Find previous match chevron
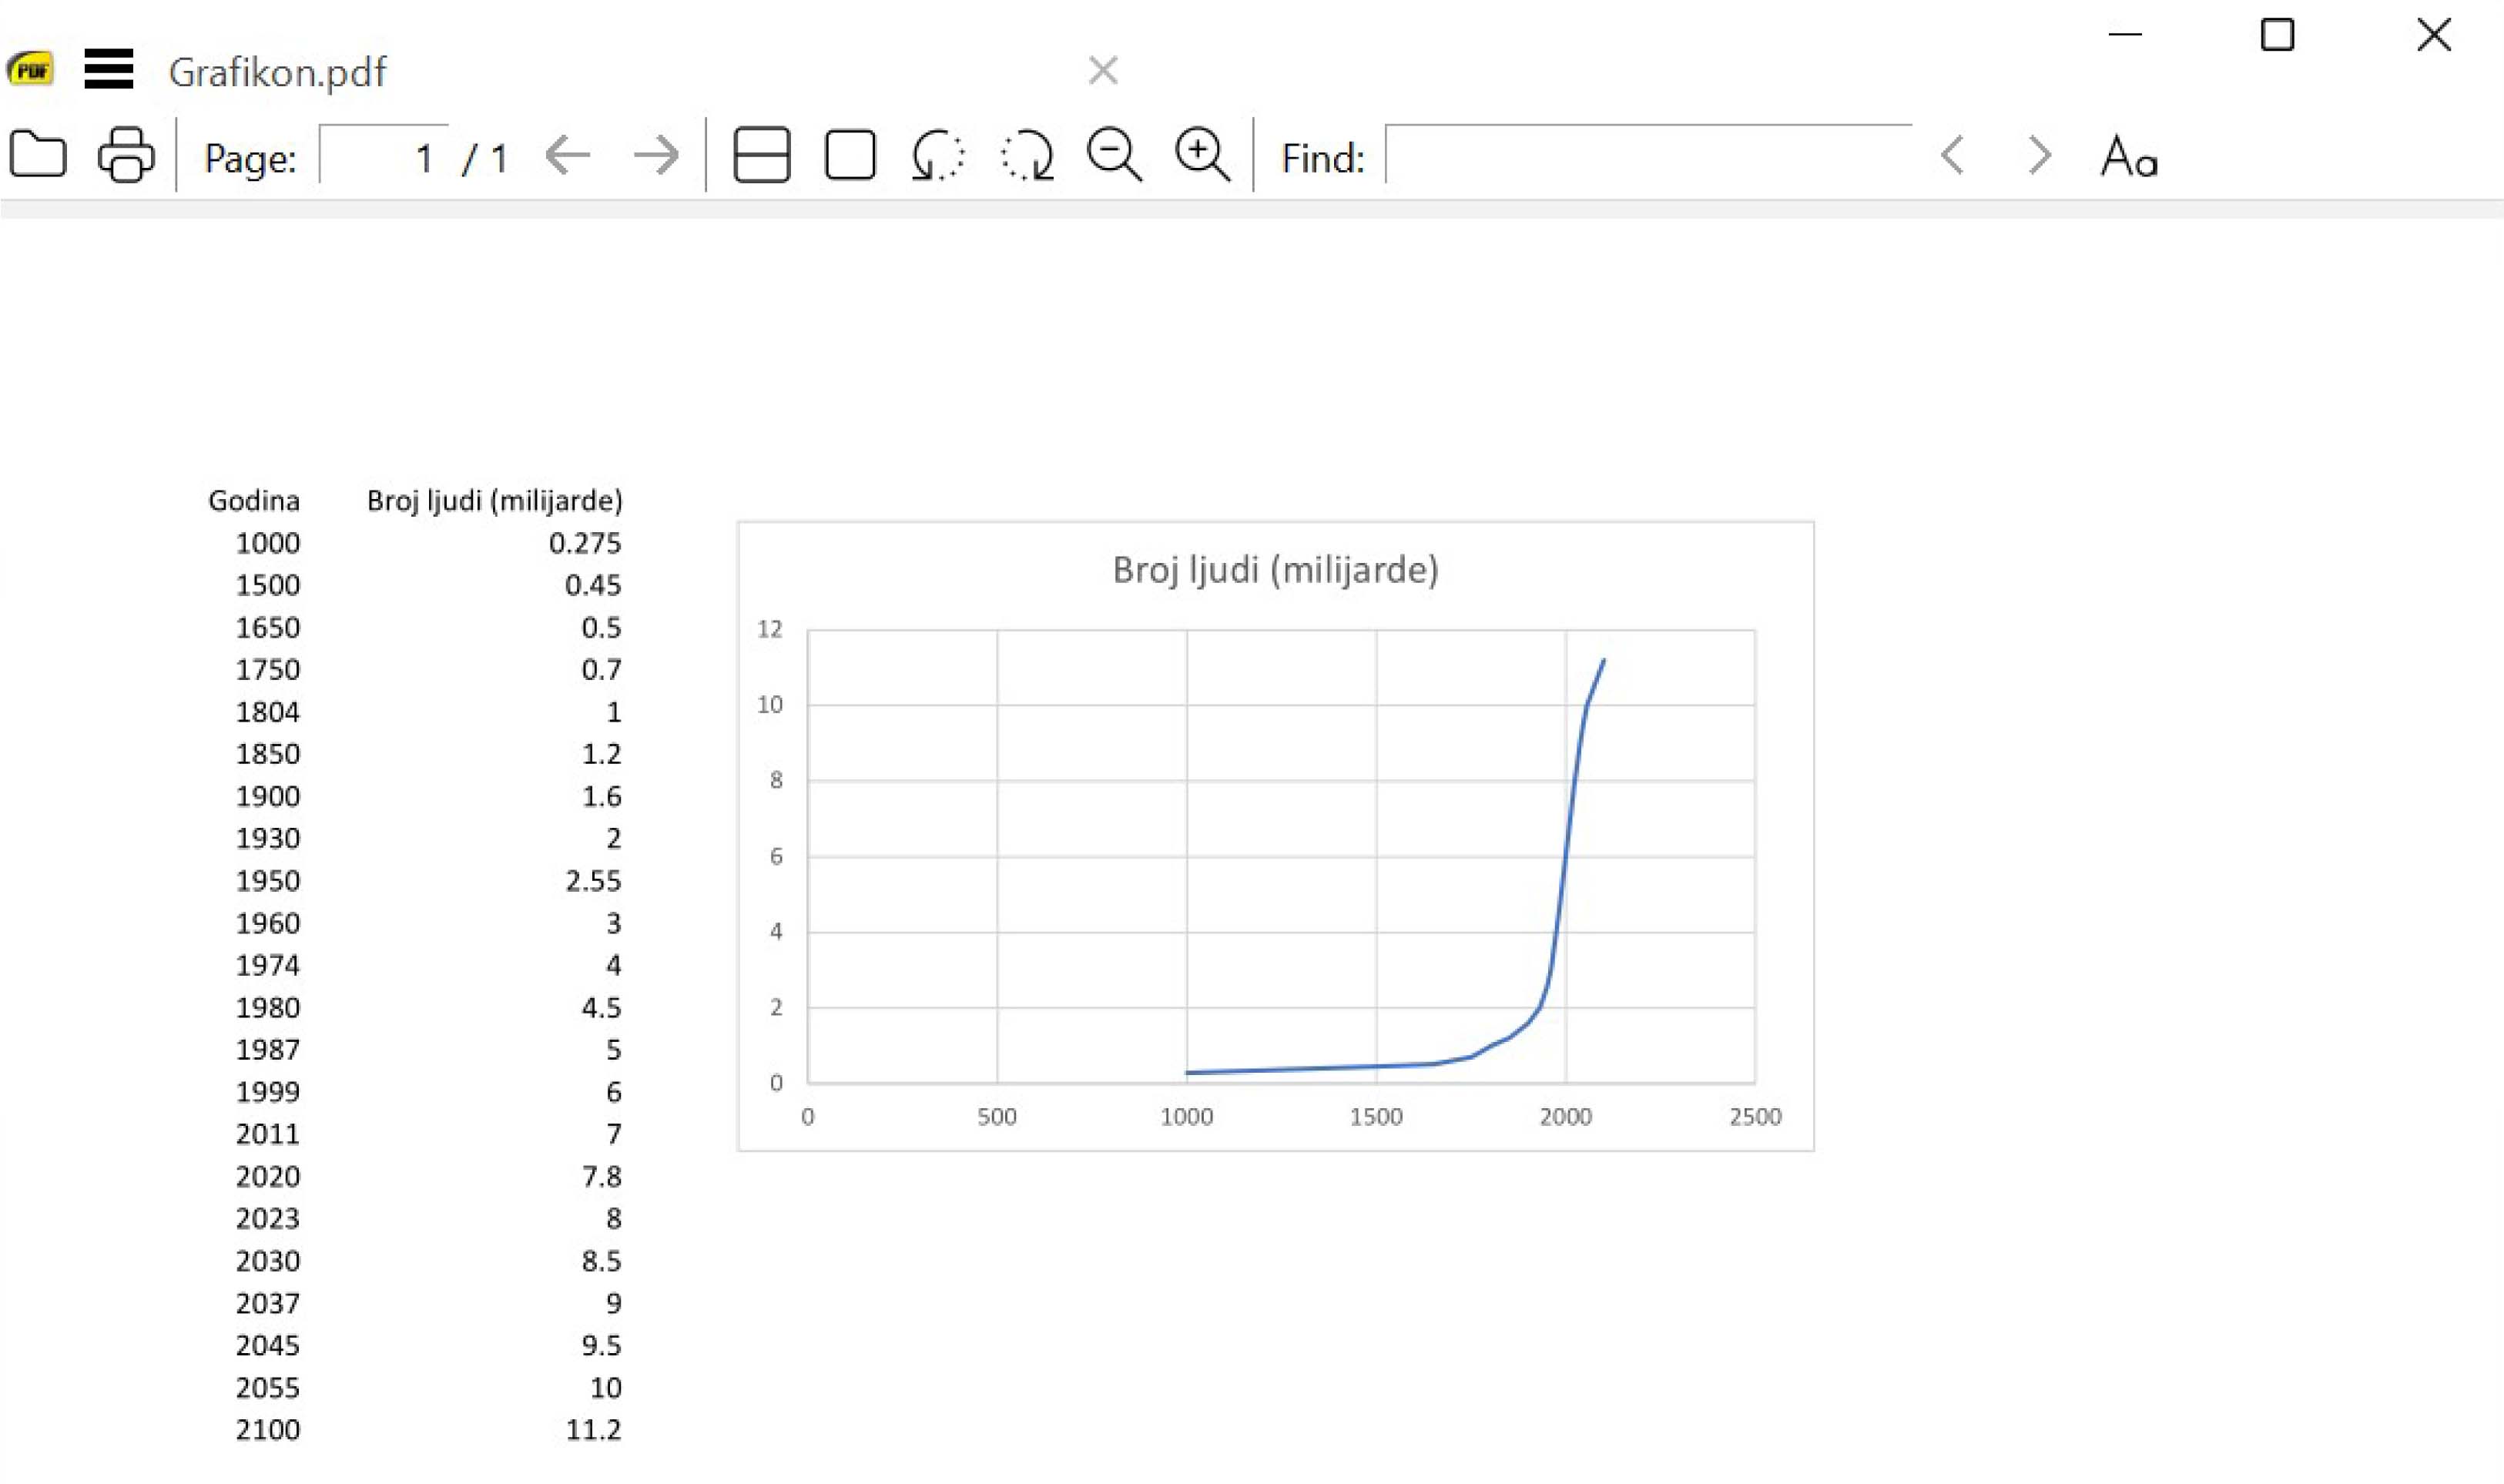Viewport: 2504px width, 1484px height. pyautogui.click(x=1953, y=155)
